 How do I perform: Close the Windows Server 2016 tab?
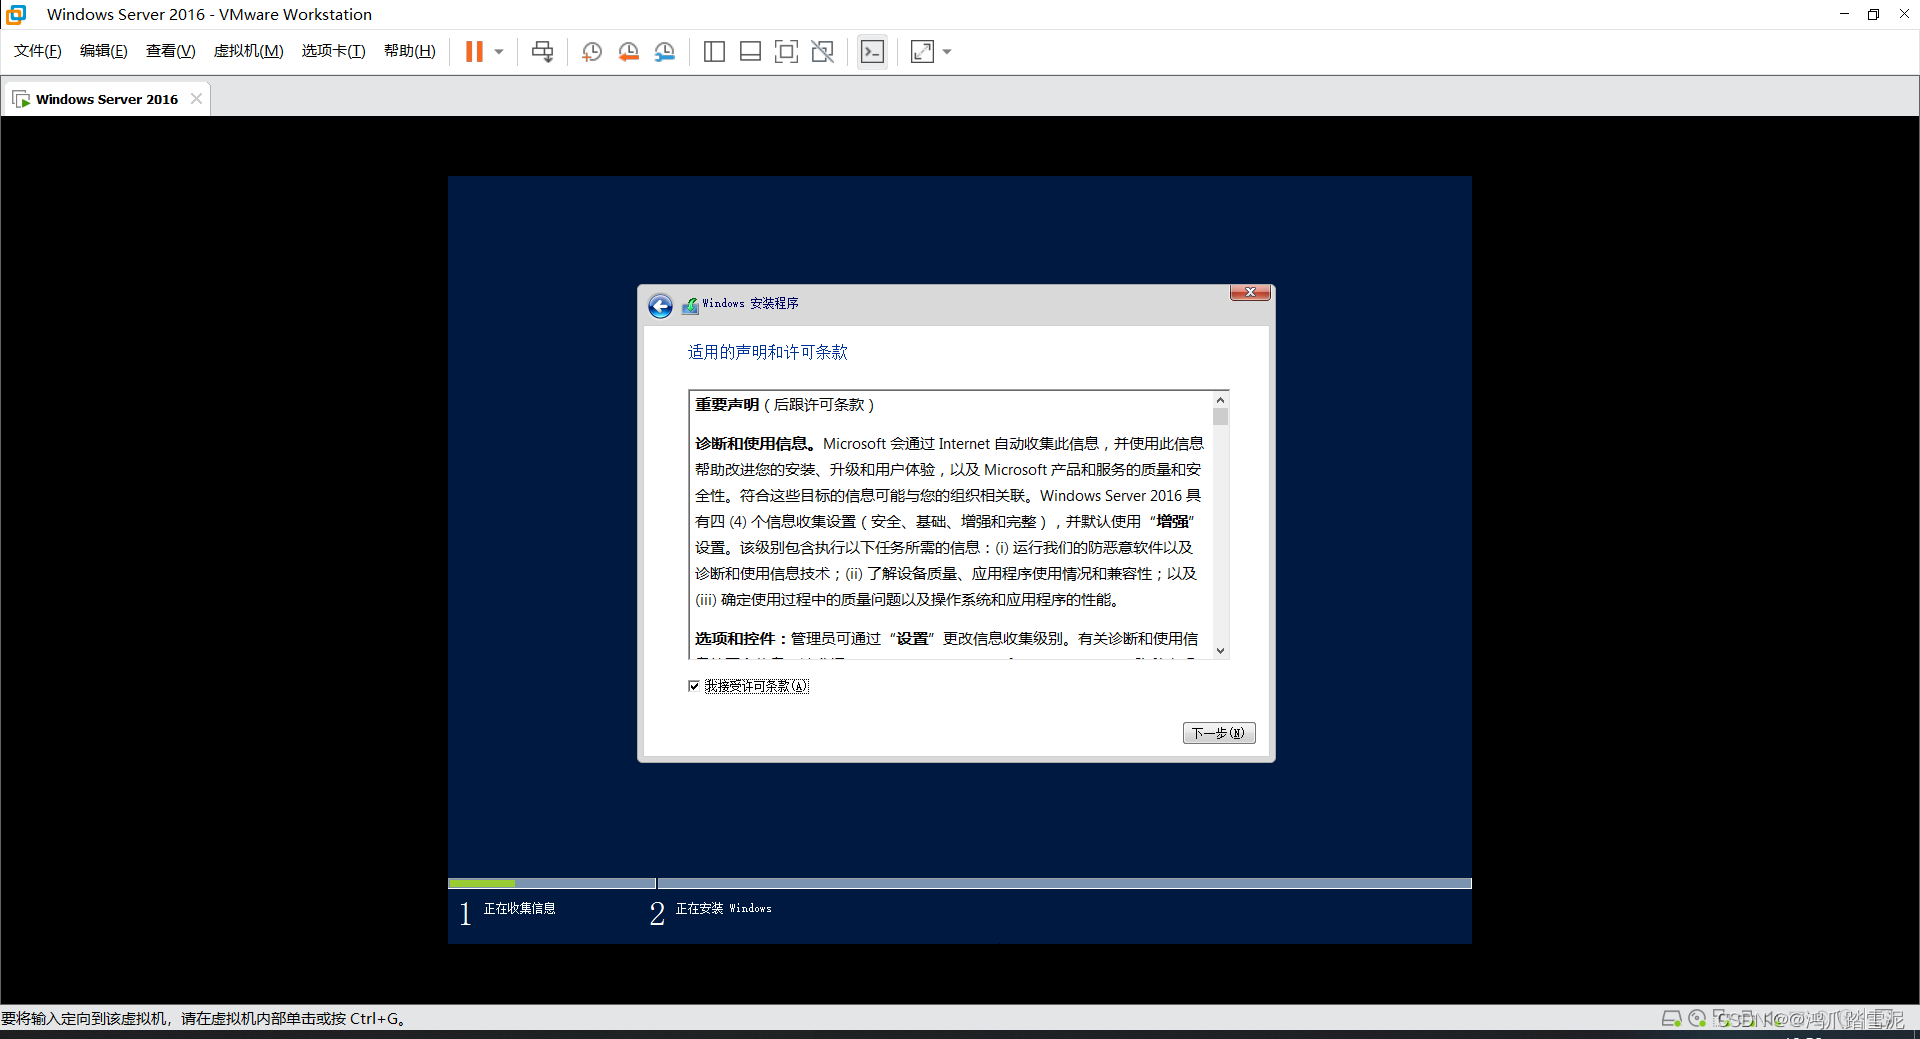point(196,98)
